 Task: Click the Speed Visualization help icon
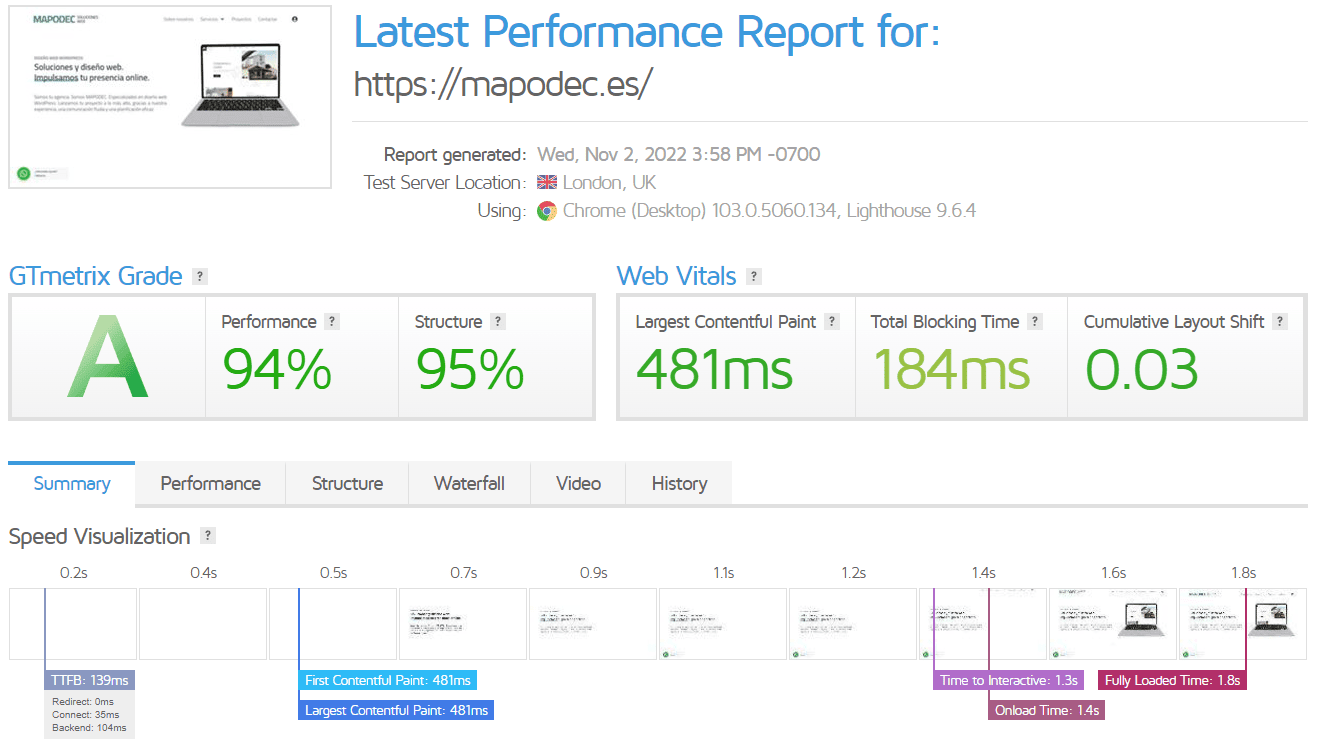pyautogui.click(x=208, y=536)
